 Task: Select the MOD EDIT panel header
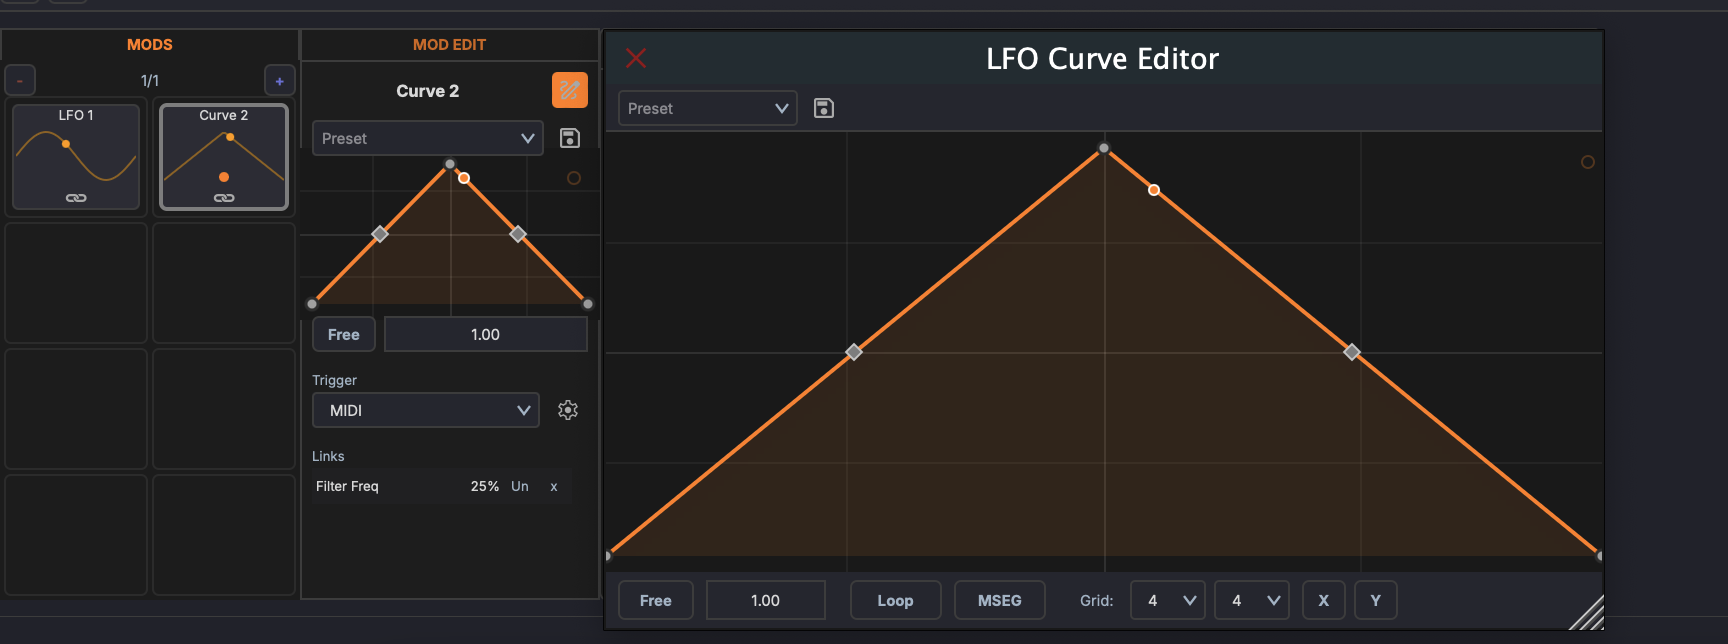click(450, 44)
